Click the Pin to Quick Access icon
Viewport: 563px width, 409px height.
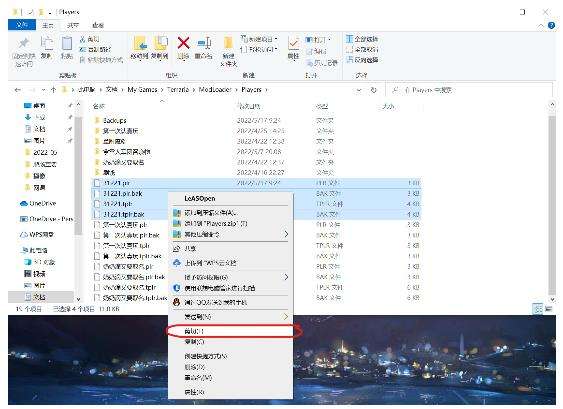(x=24, y=43)
